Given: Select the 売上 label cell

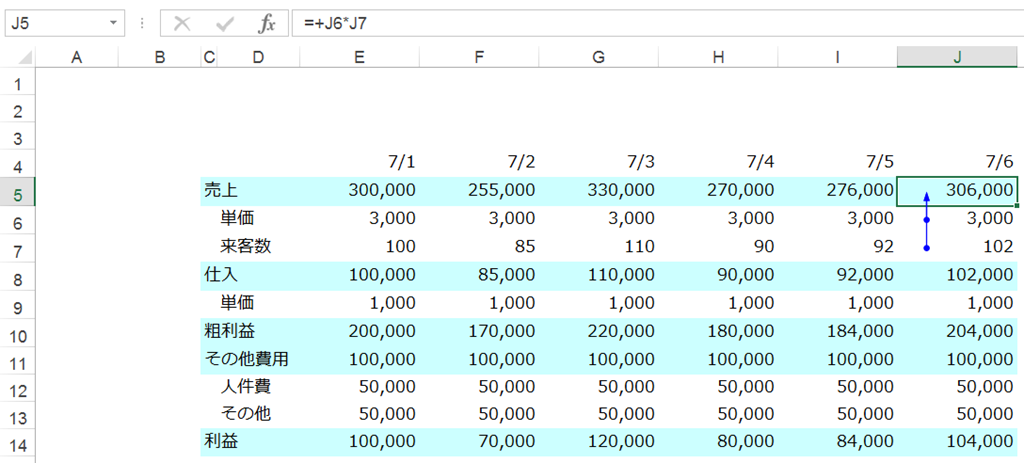Looking at the screenshot, I should click(x=251, y=191).
